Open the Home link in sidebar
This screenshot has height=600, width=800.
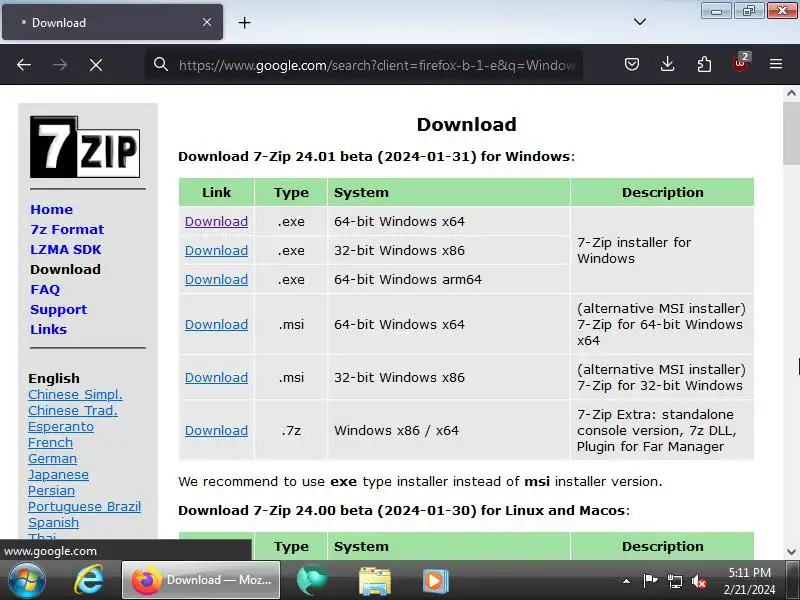point(52,209)
